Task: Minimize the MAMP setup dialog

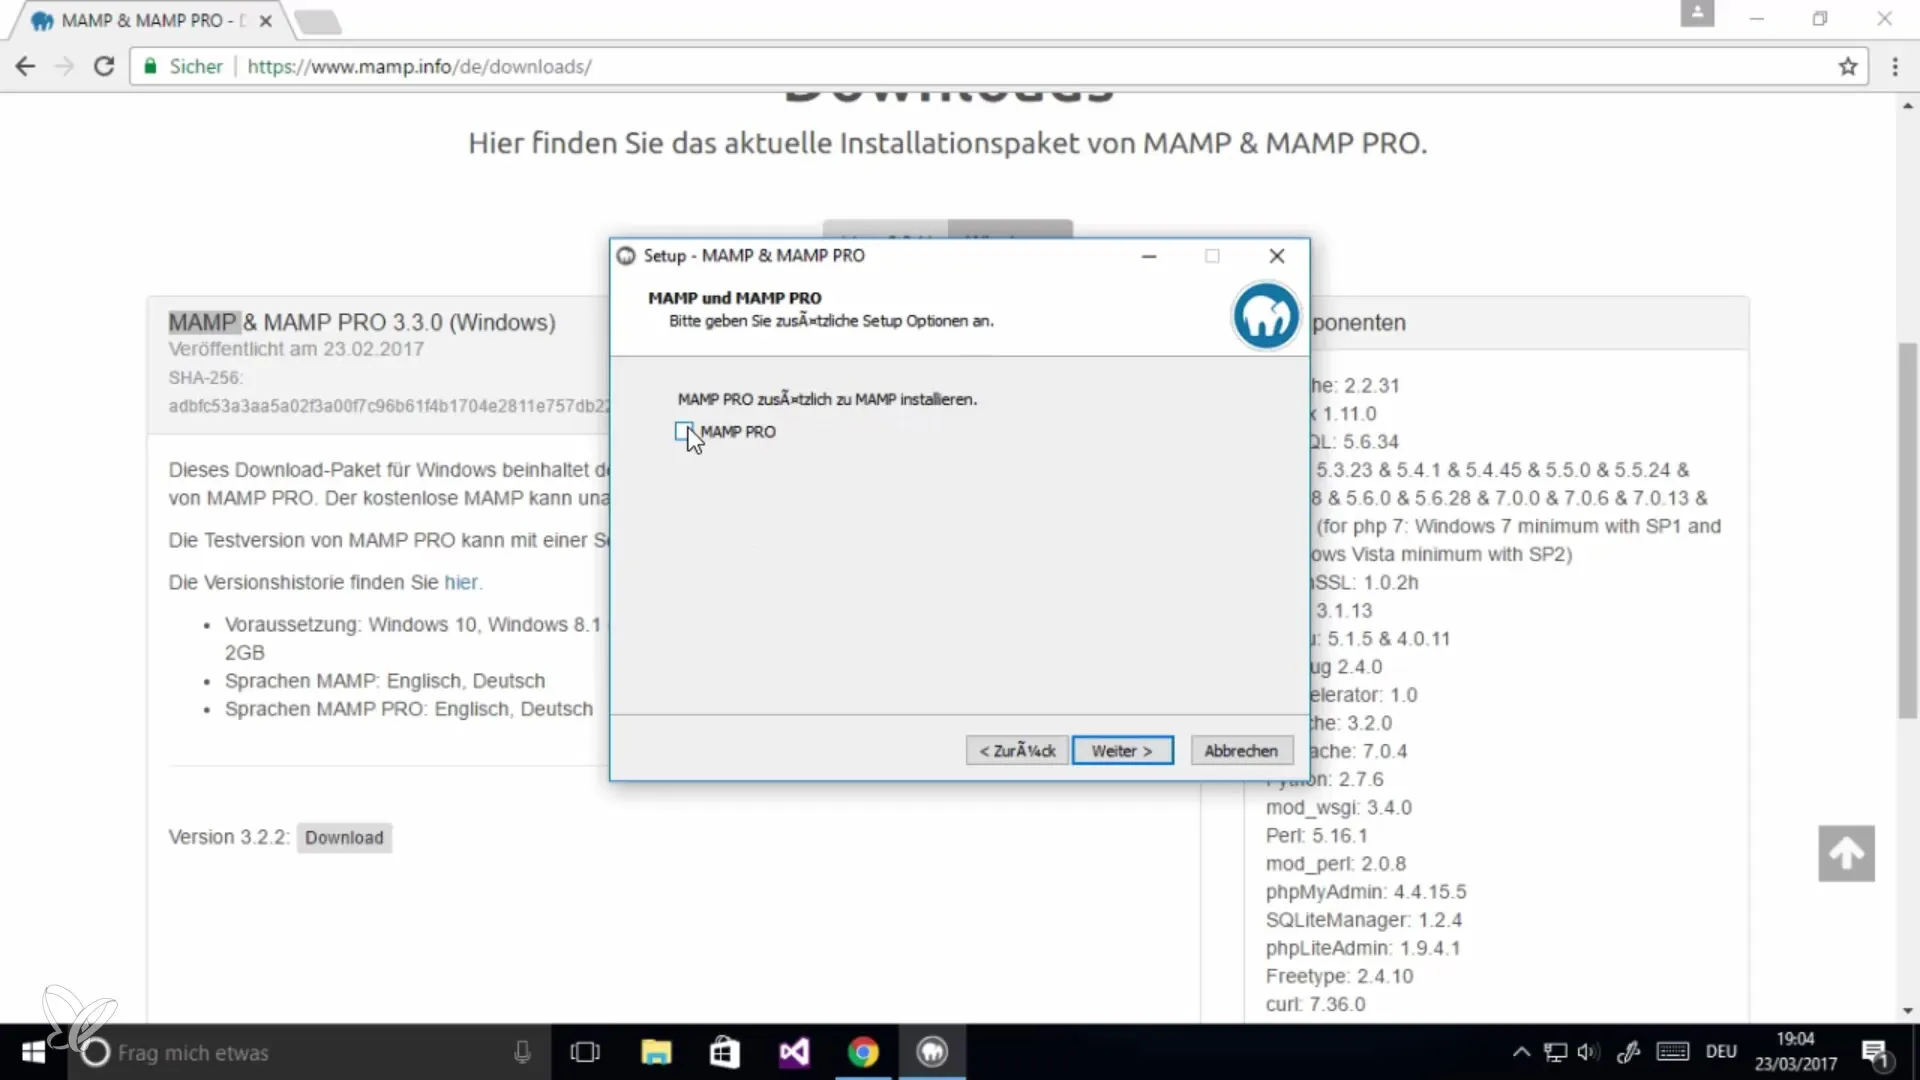Action: coord(1149,256)
